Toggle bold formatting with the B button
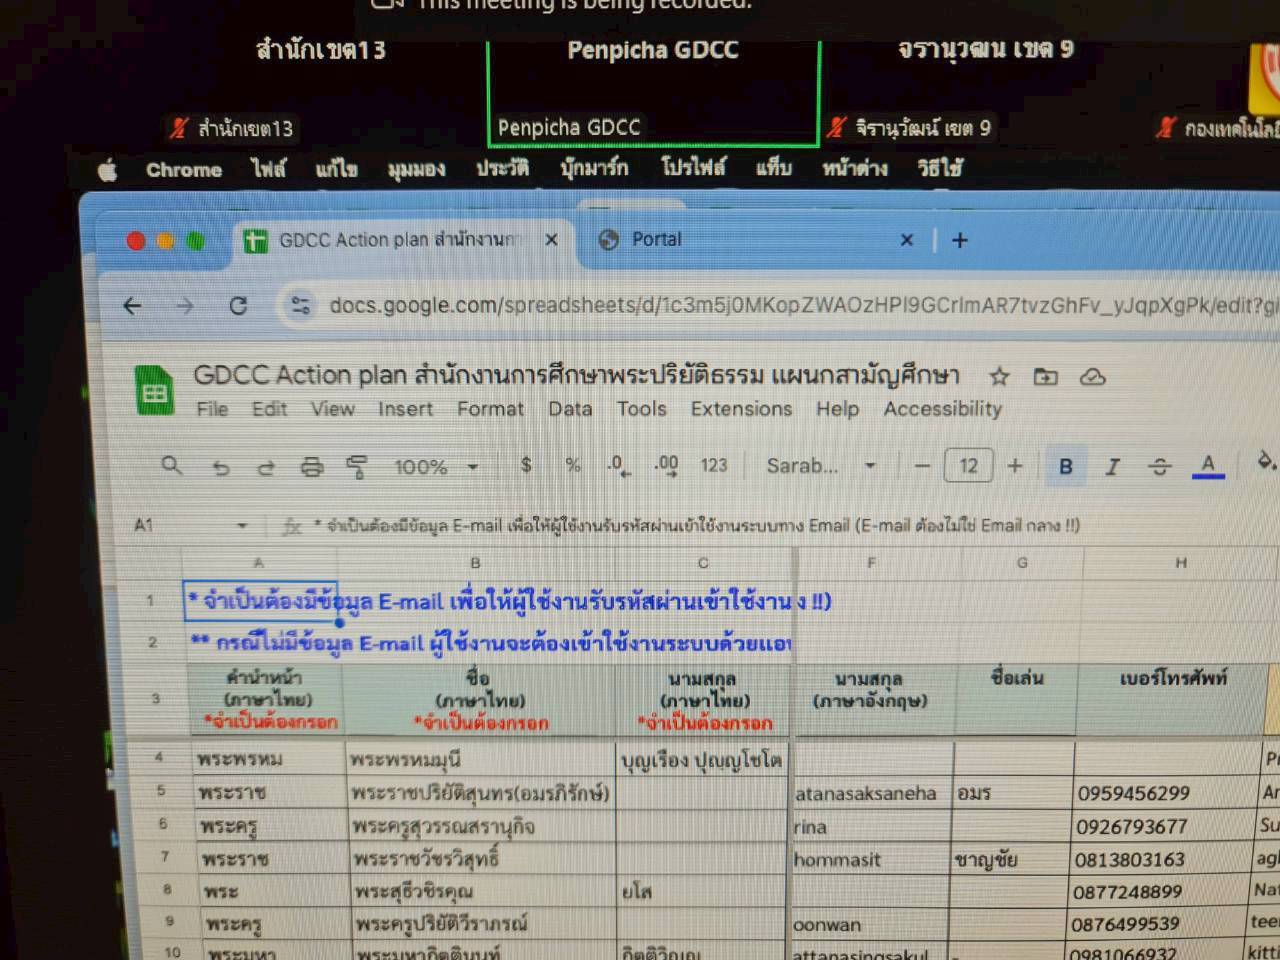The height and width of the screenshot is (960, 1280). pos(1066,466)
